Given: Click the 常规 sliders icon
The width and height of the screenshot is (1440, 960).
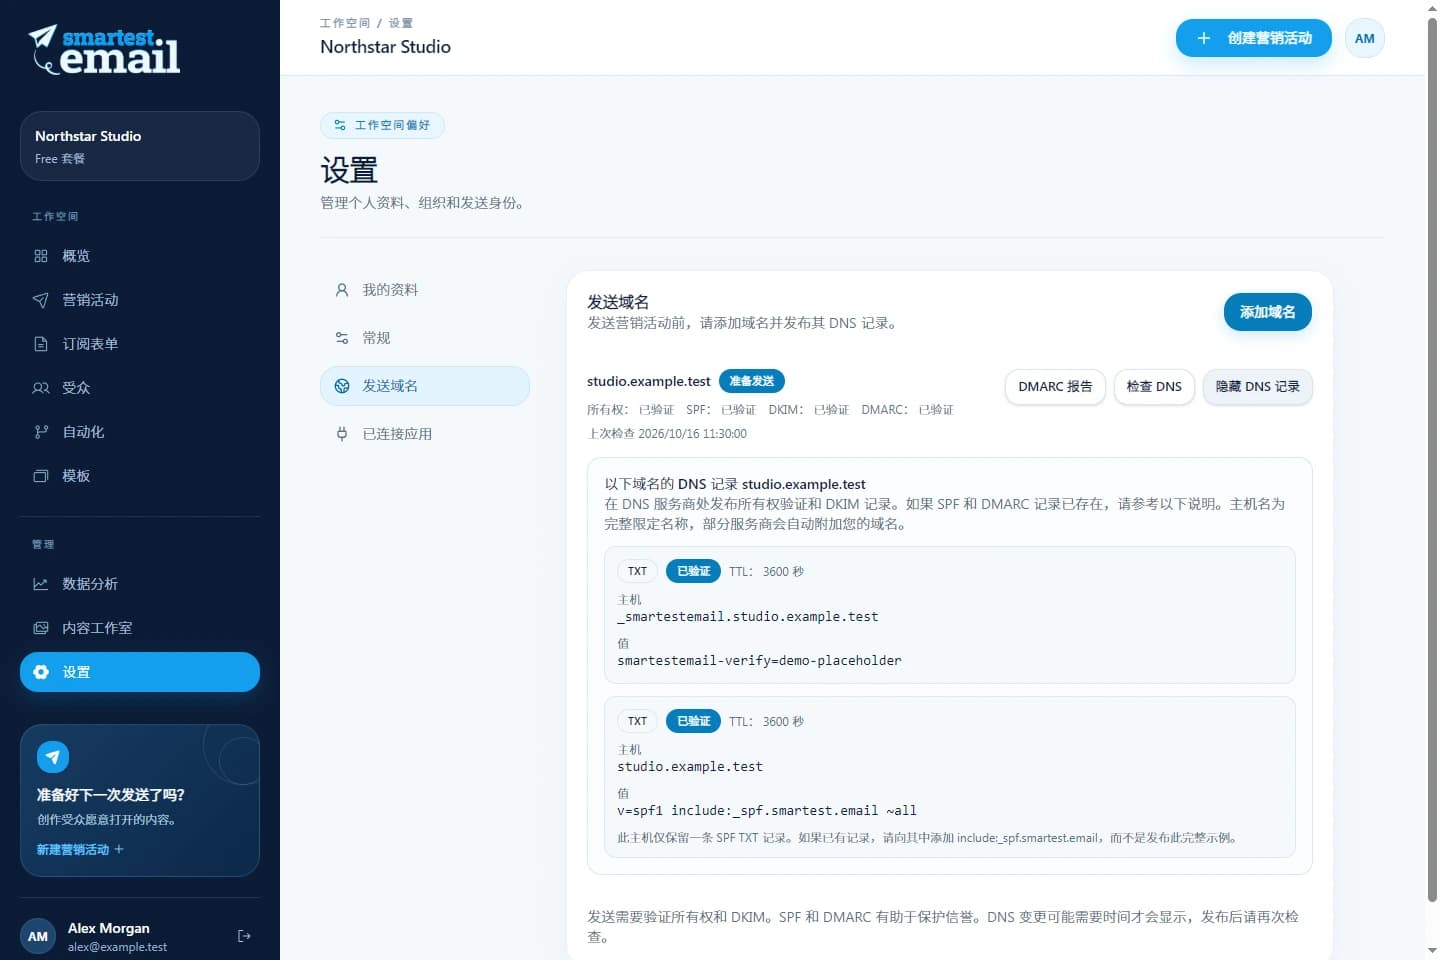Looking at the screenshot, I should 342,338.
